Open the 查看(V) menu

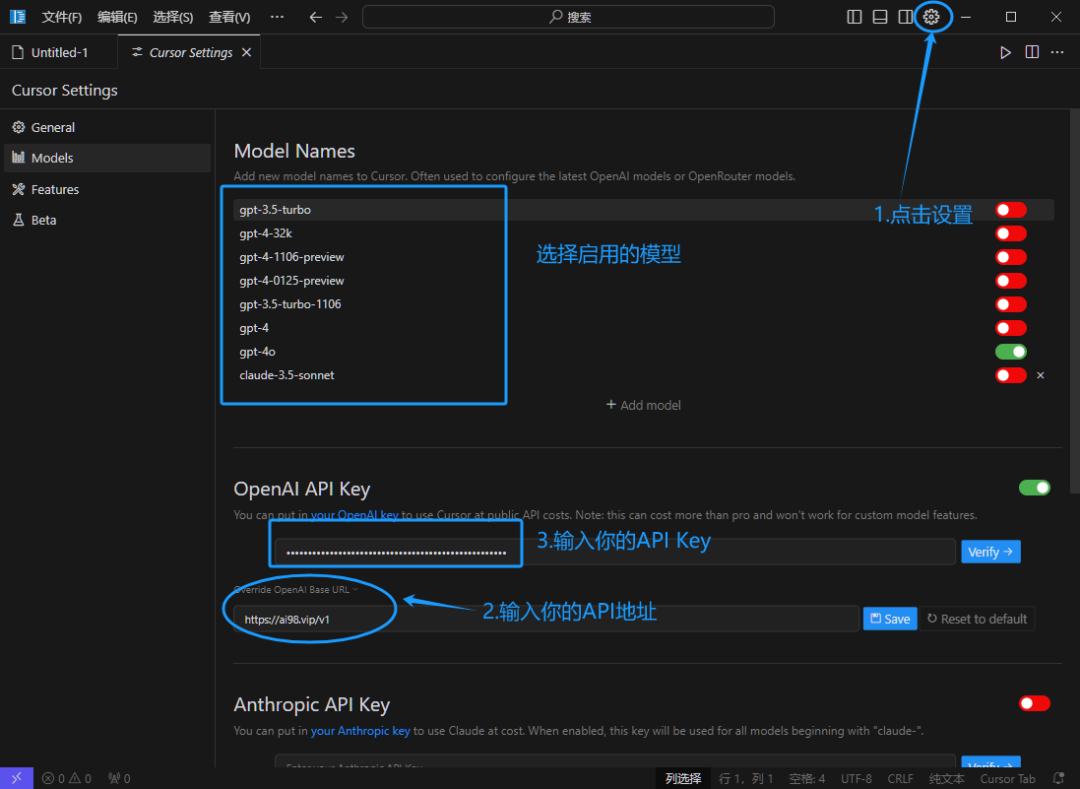(x=229, y=17)
